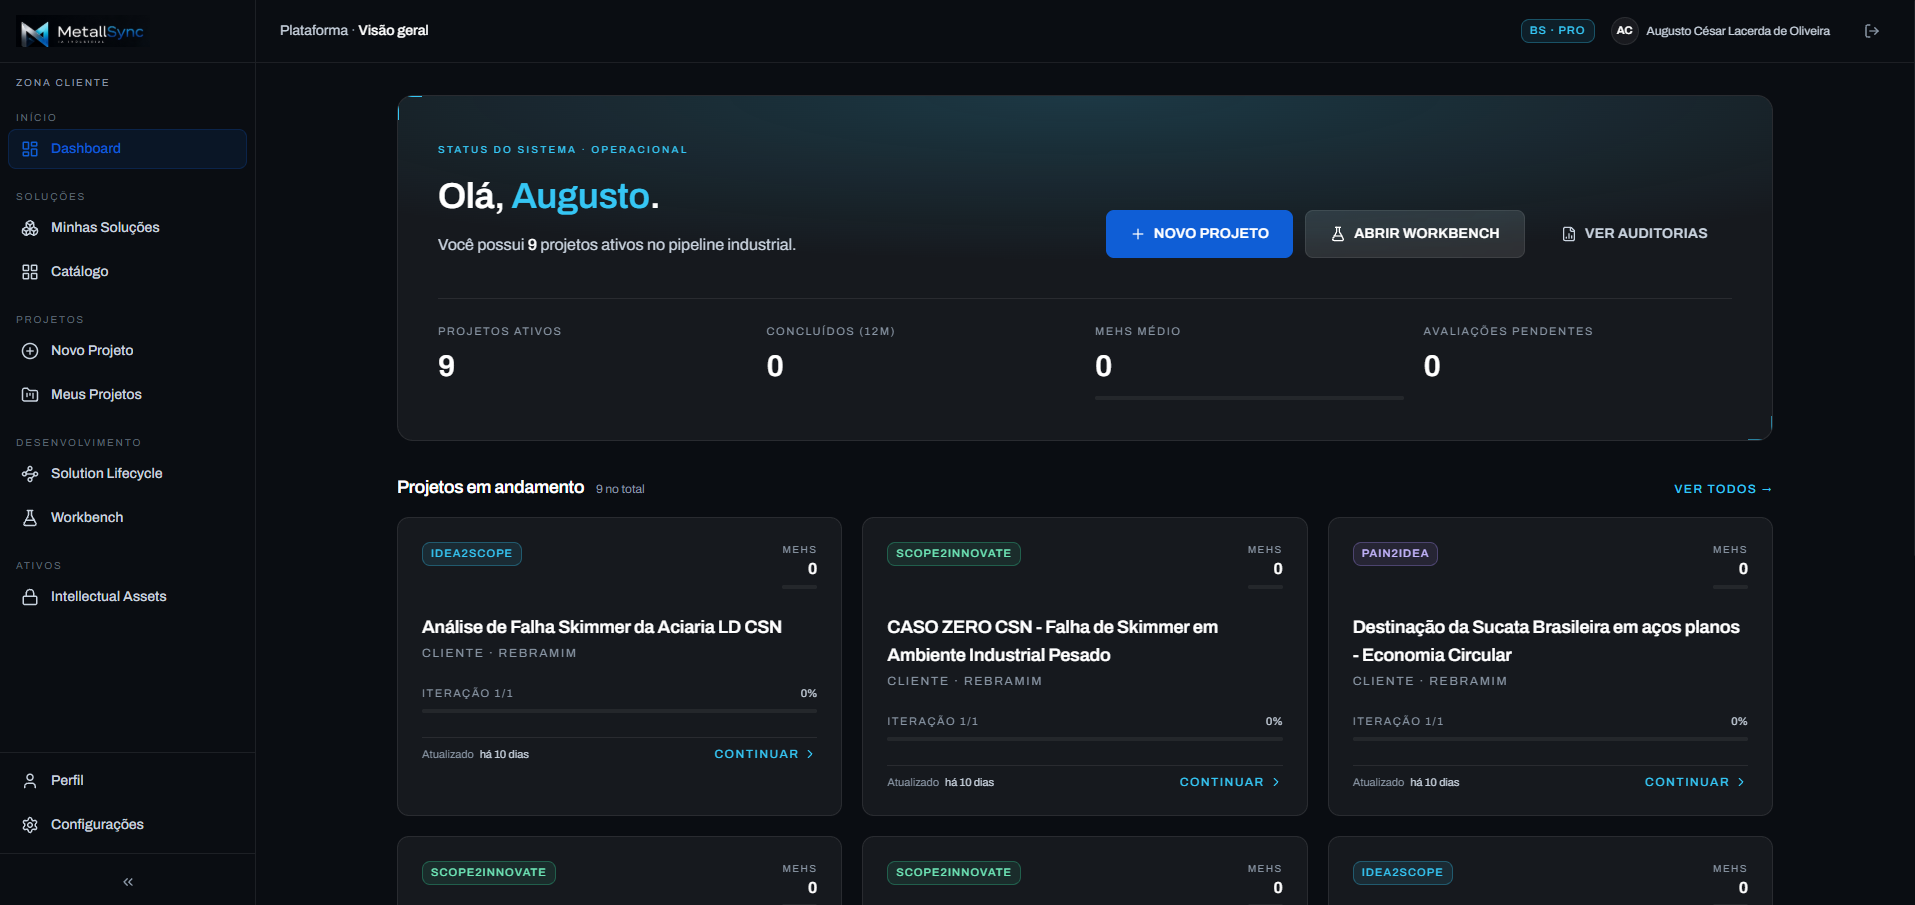Select the Workbench flask icon in sidebar

point(30,518)
